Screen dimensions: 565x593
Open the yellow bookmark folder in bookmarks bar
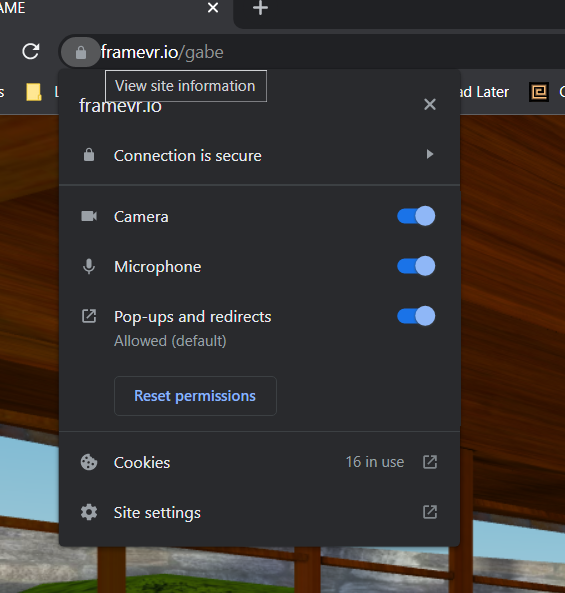tap(34, 92)
